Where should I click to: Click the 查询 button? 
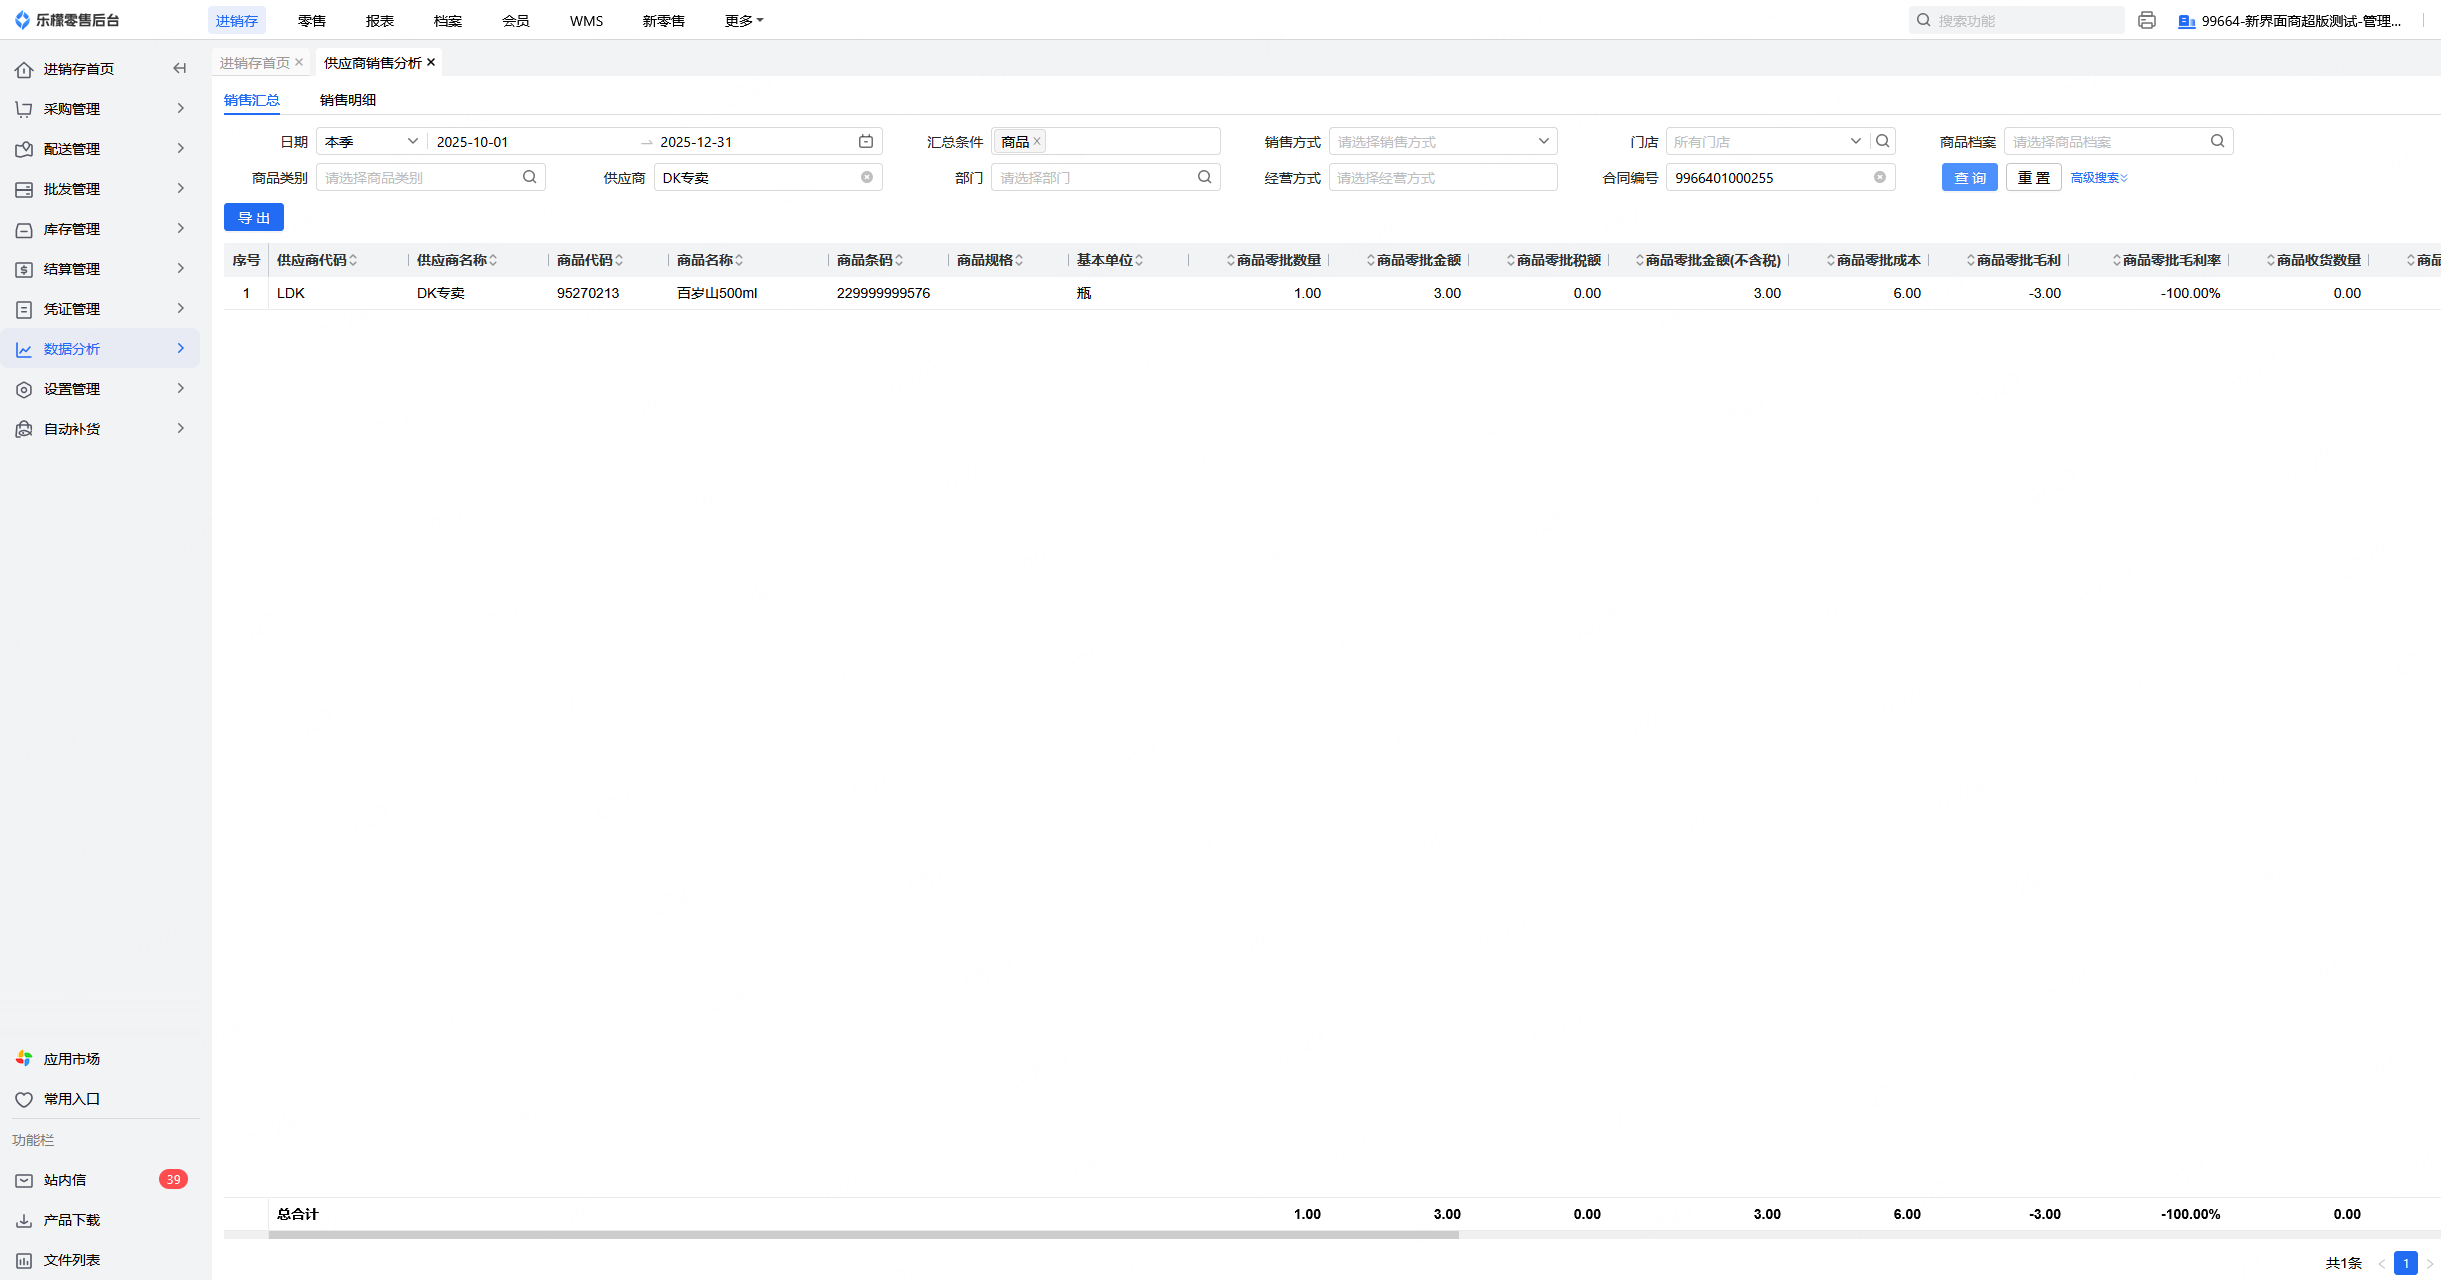[1969, 178]
